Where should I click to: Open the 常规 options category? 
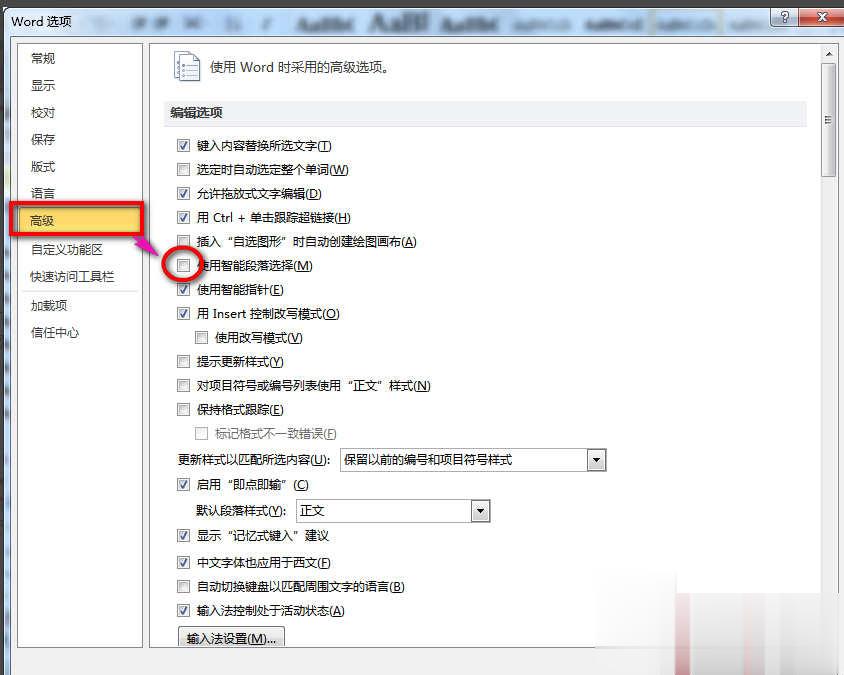43,58
